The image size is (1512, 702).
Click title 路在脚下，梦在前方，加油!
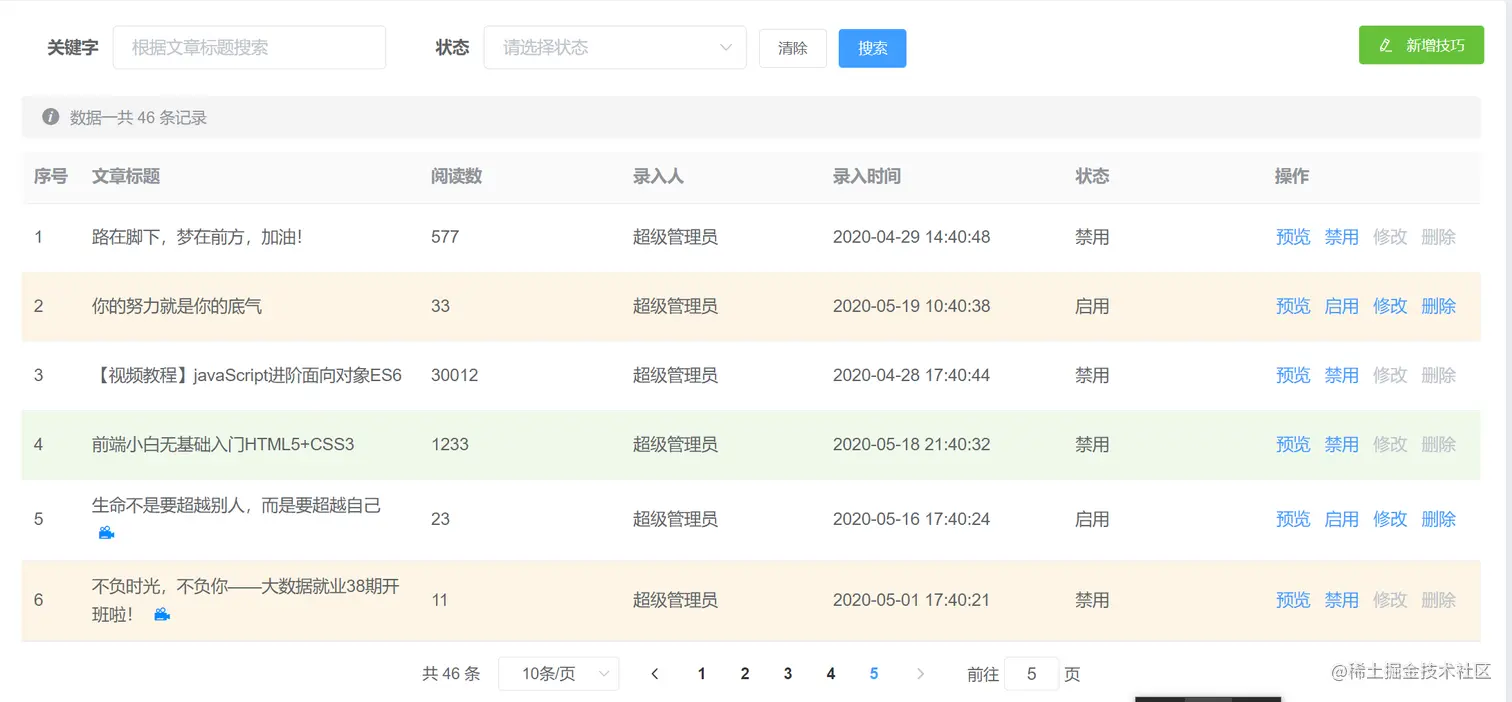pos(197,237)
